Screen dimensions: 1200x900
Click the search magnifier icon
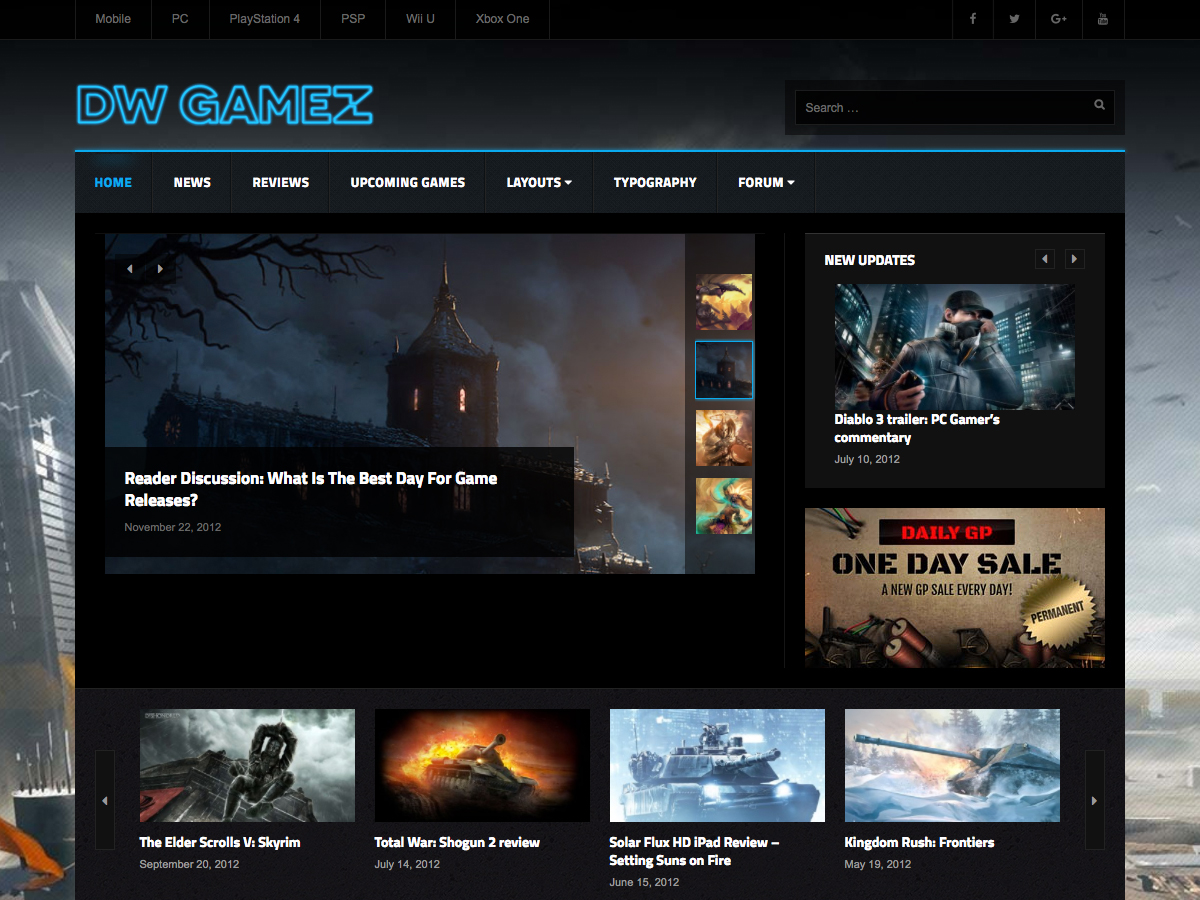(1099, 106)
